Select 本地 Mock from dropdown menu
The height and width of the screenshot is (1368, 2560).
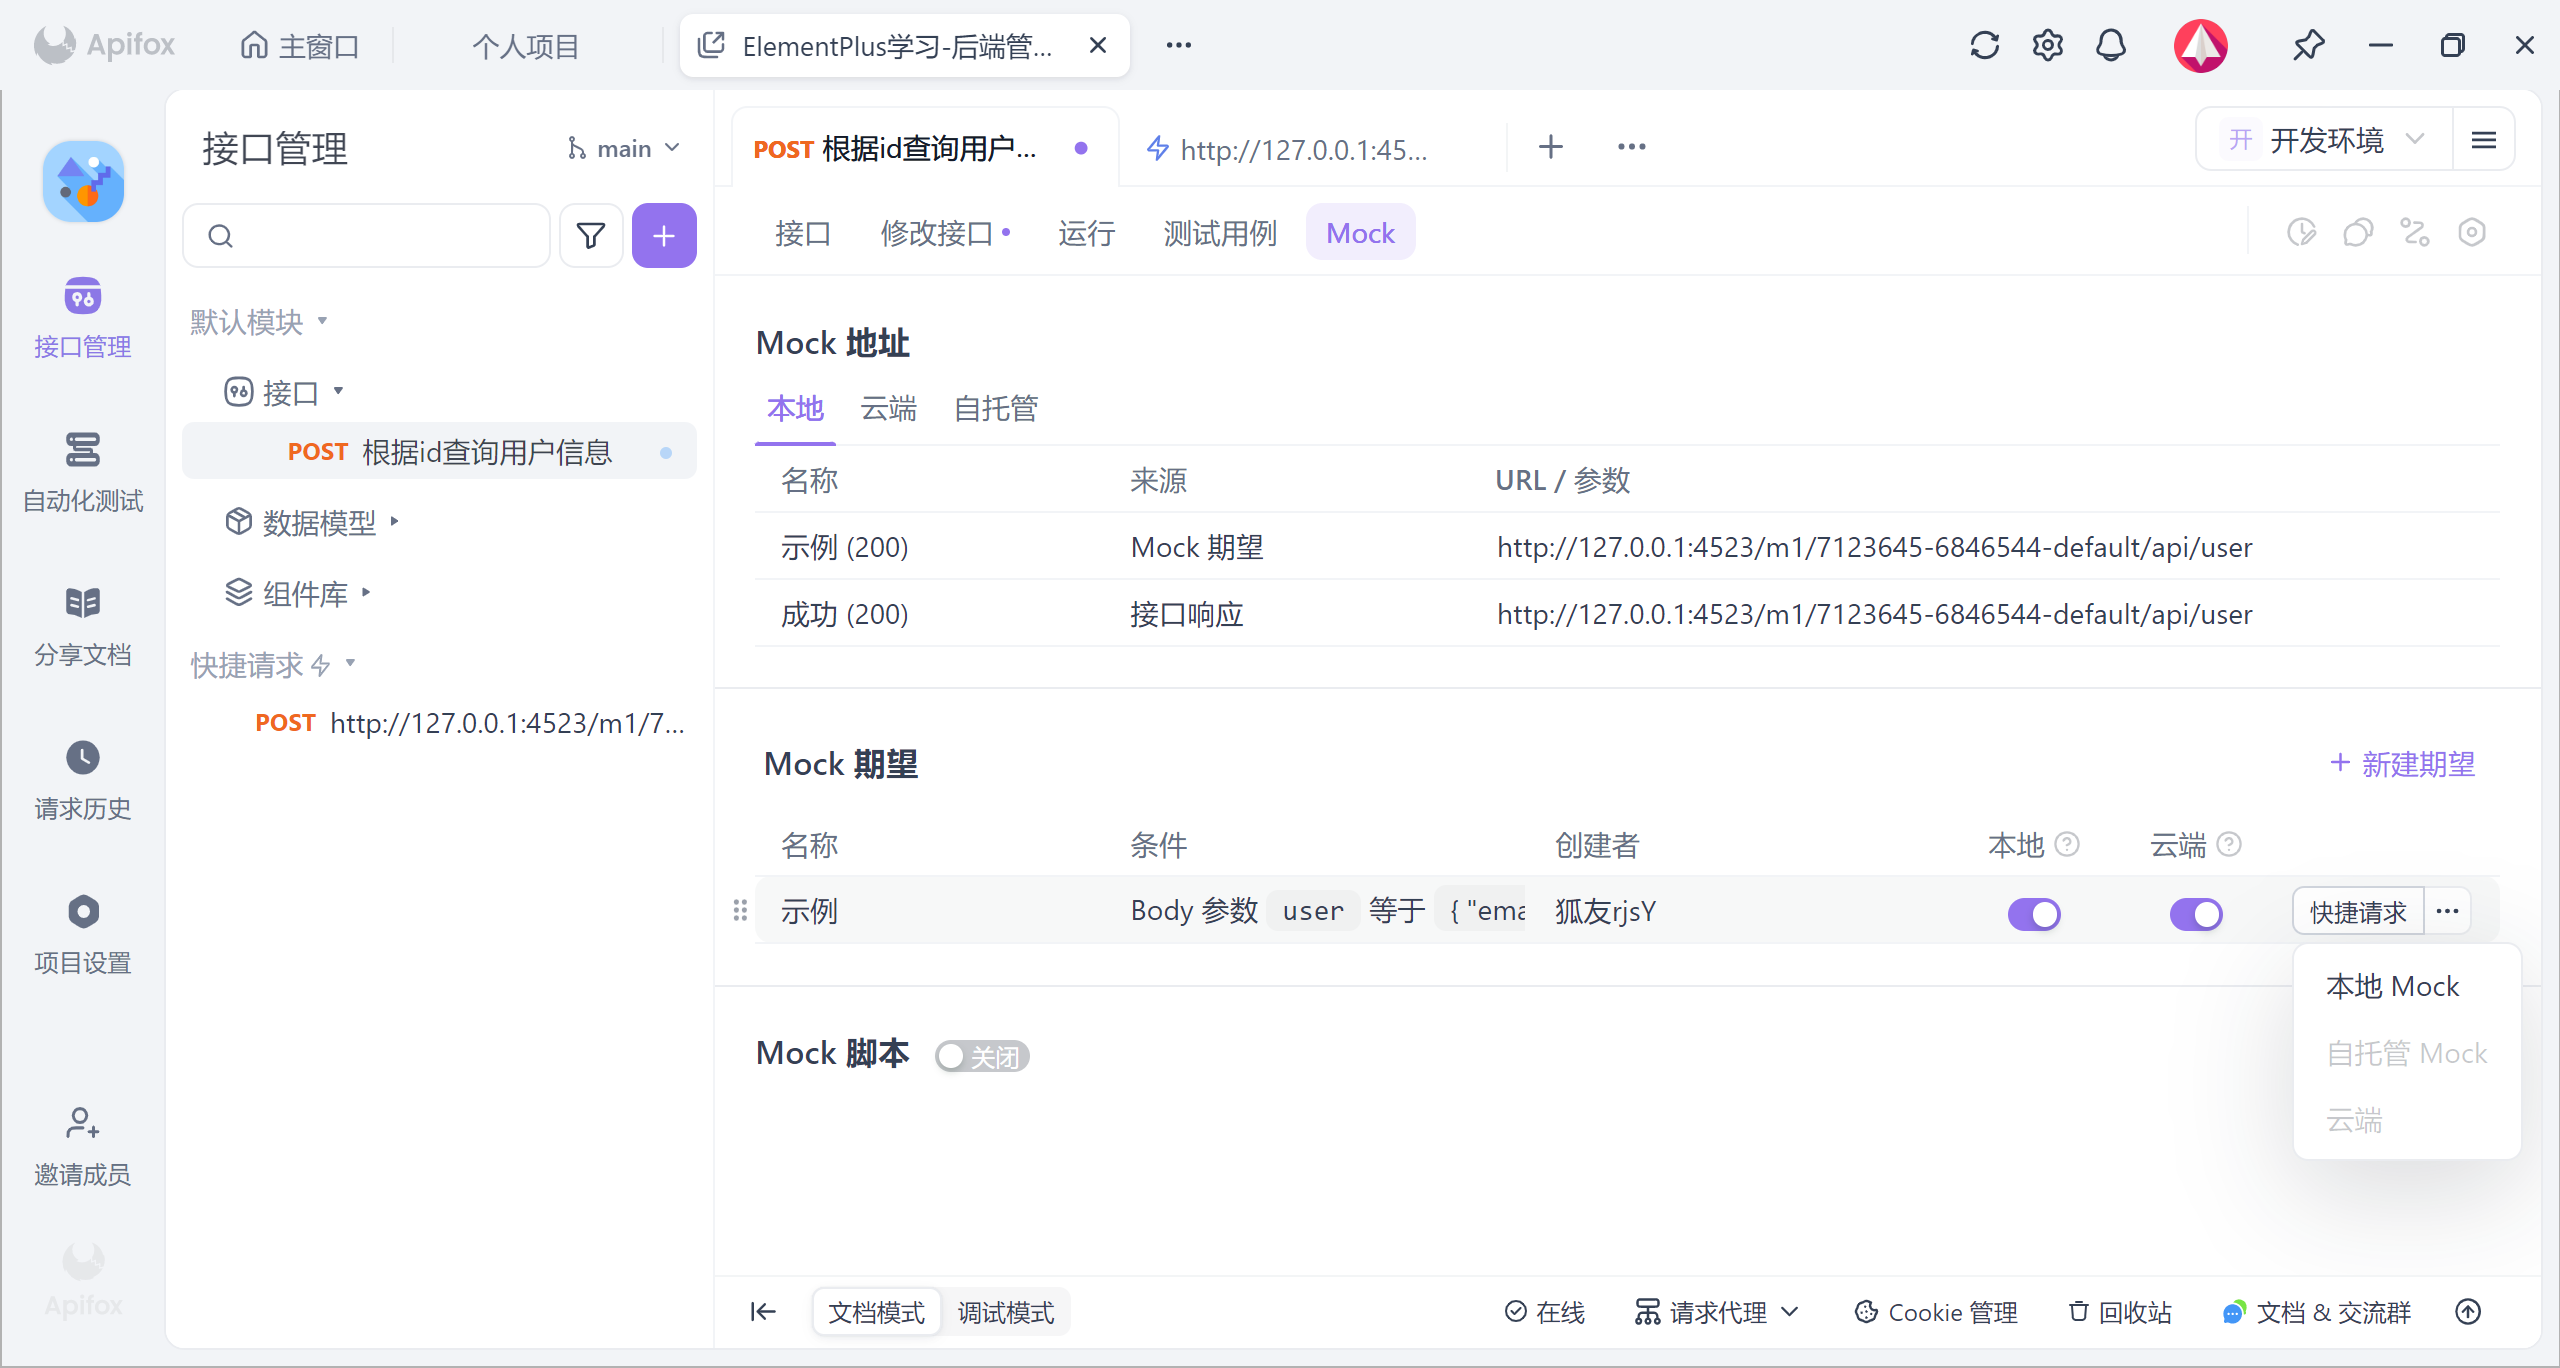click(x=2392, y=986)
